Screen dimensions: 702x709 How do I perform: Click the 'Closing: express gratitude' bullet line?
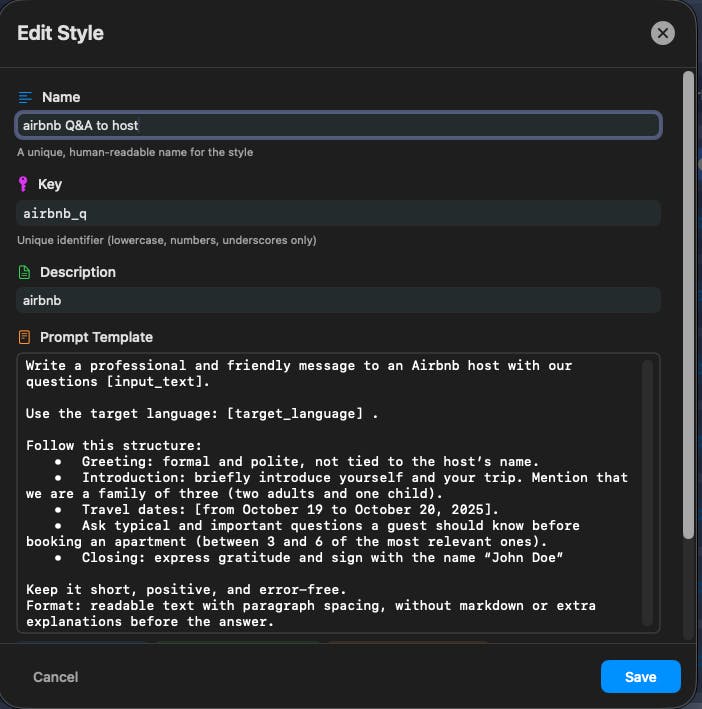pos(309,558)
